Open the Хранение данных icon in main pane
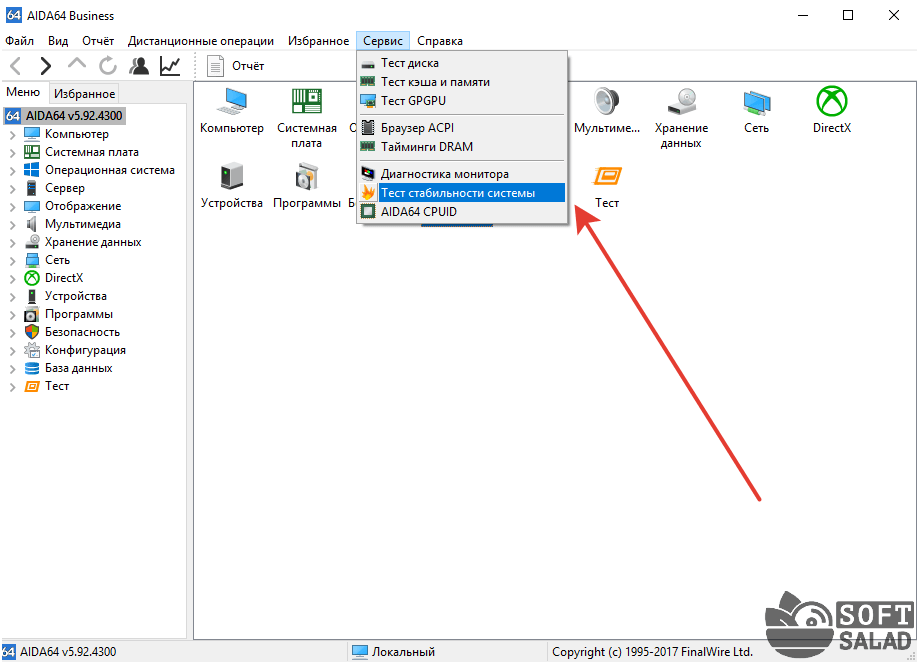 pyautogui.click(x=681, y=117)
